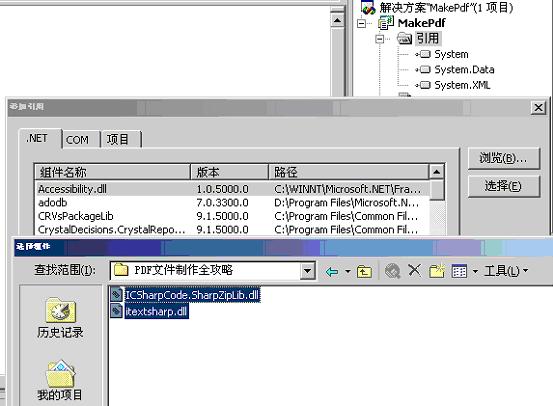The height and width of the screenshot is (406, 553).
Task: Click the Back arrow in file dialog
Action: (332, 271)
